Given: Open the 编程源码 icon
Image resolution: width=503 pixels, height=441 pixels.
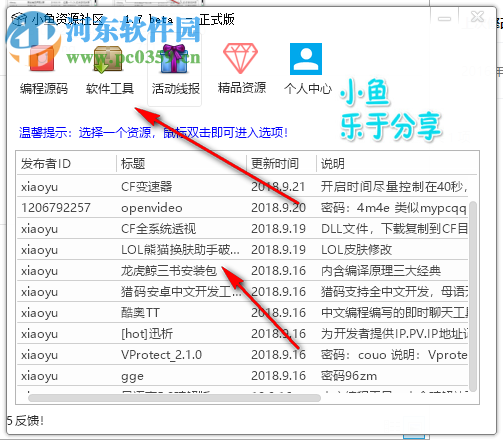Looking at the screenshot, I should (x=42, y=59).
